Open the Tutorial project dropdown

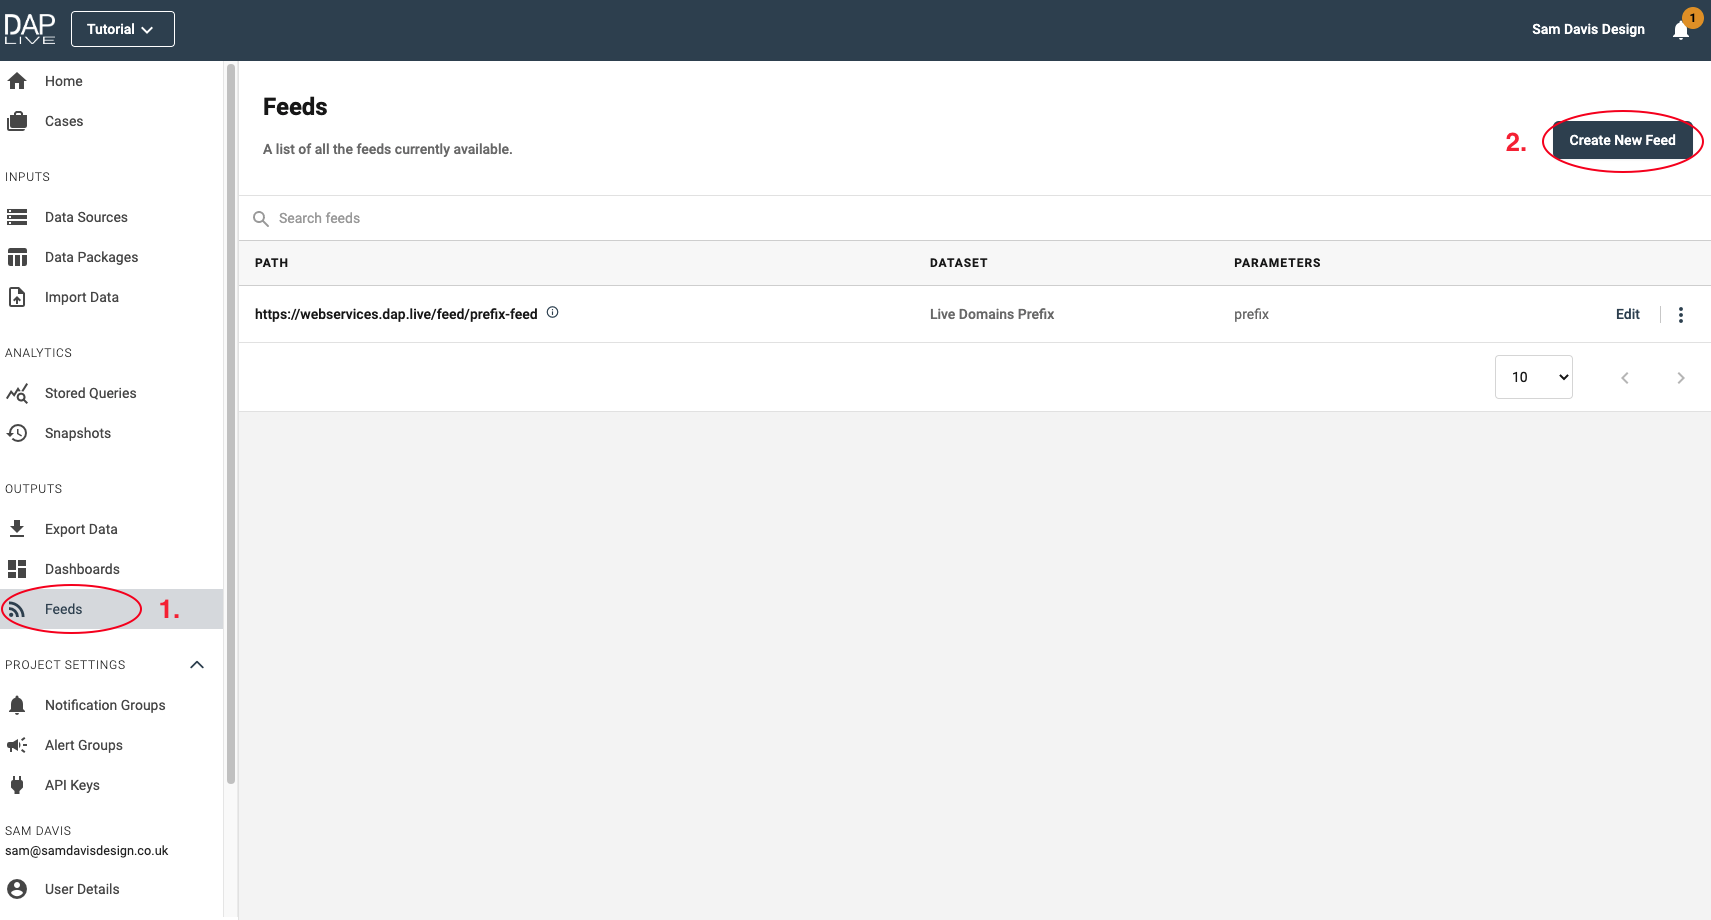123,29
